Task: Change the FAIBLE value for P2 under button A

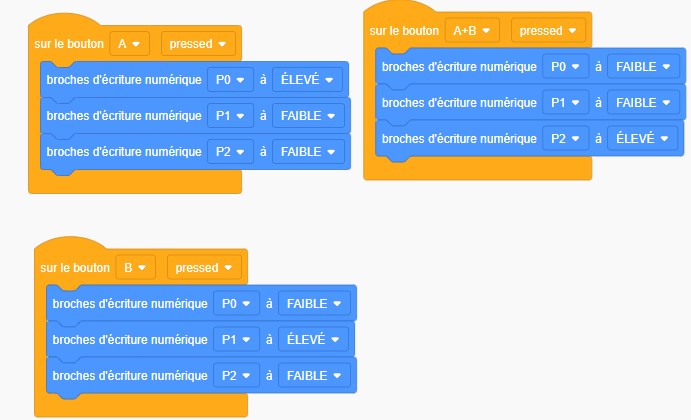Action: pos(308,152)
